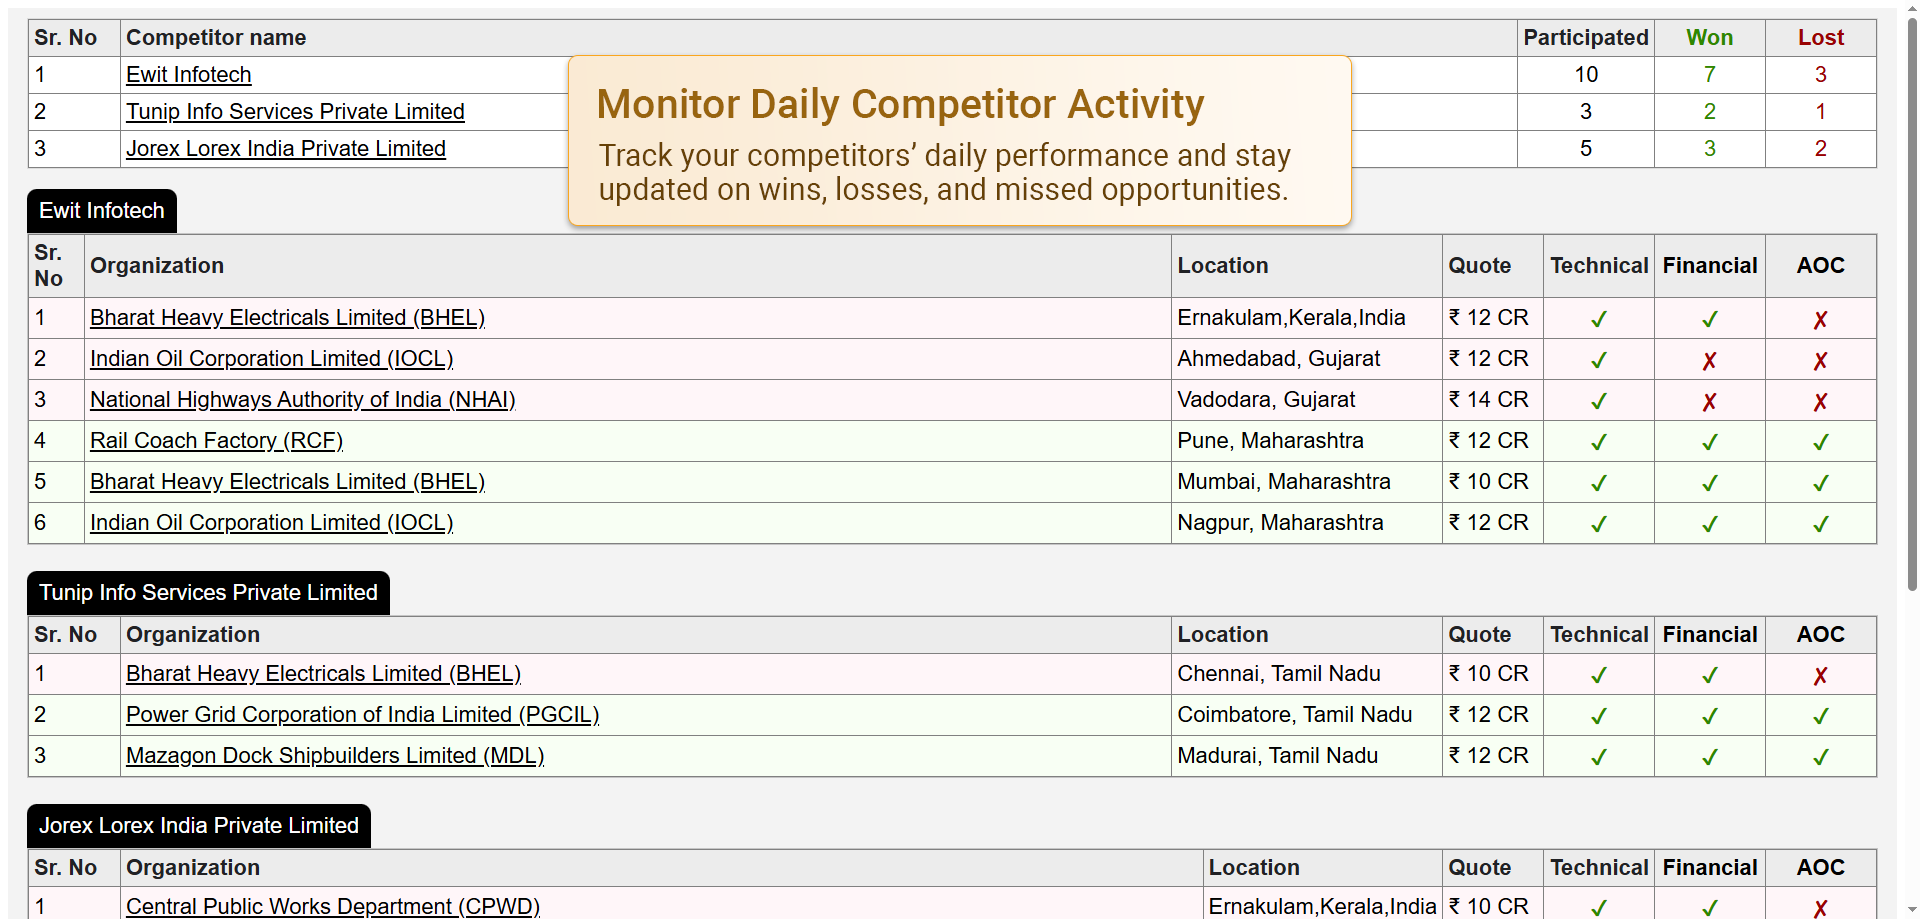Open Central Public Works Department link
1920x919 pixels.
[x=332, y=907]
